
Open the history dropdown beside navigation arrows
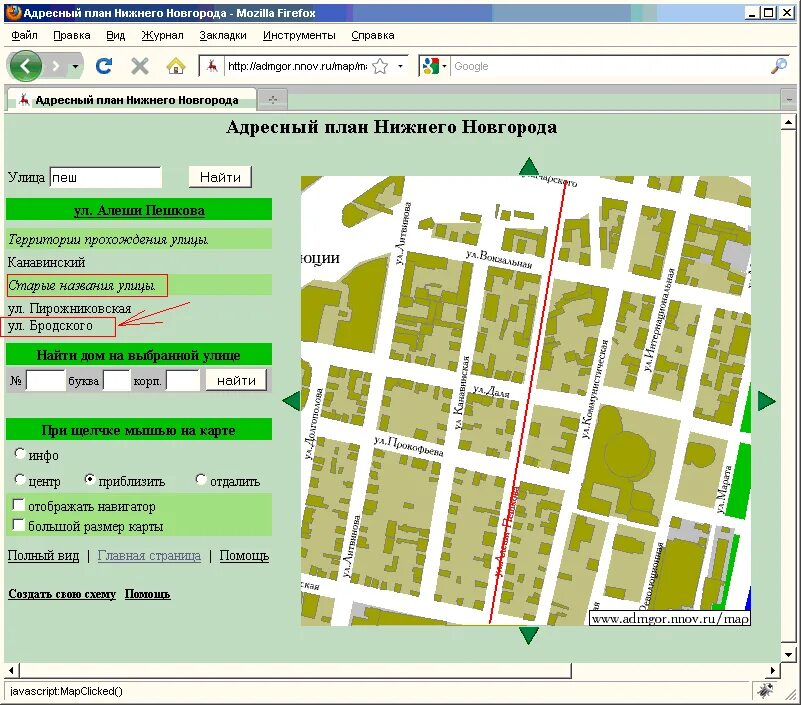75,66
